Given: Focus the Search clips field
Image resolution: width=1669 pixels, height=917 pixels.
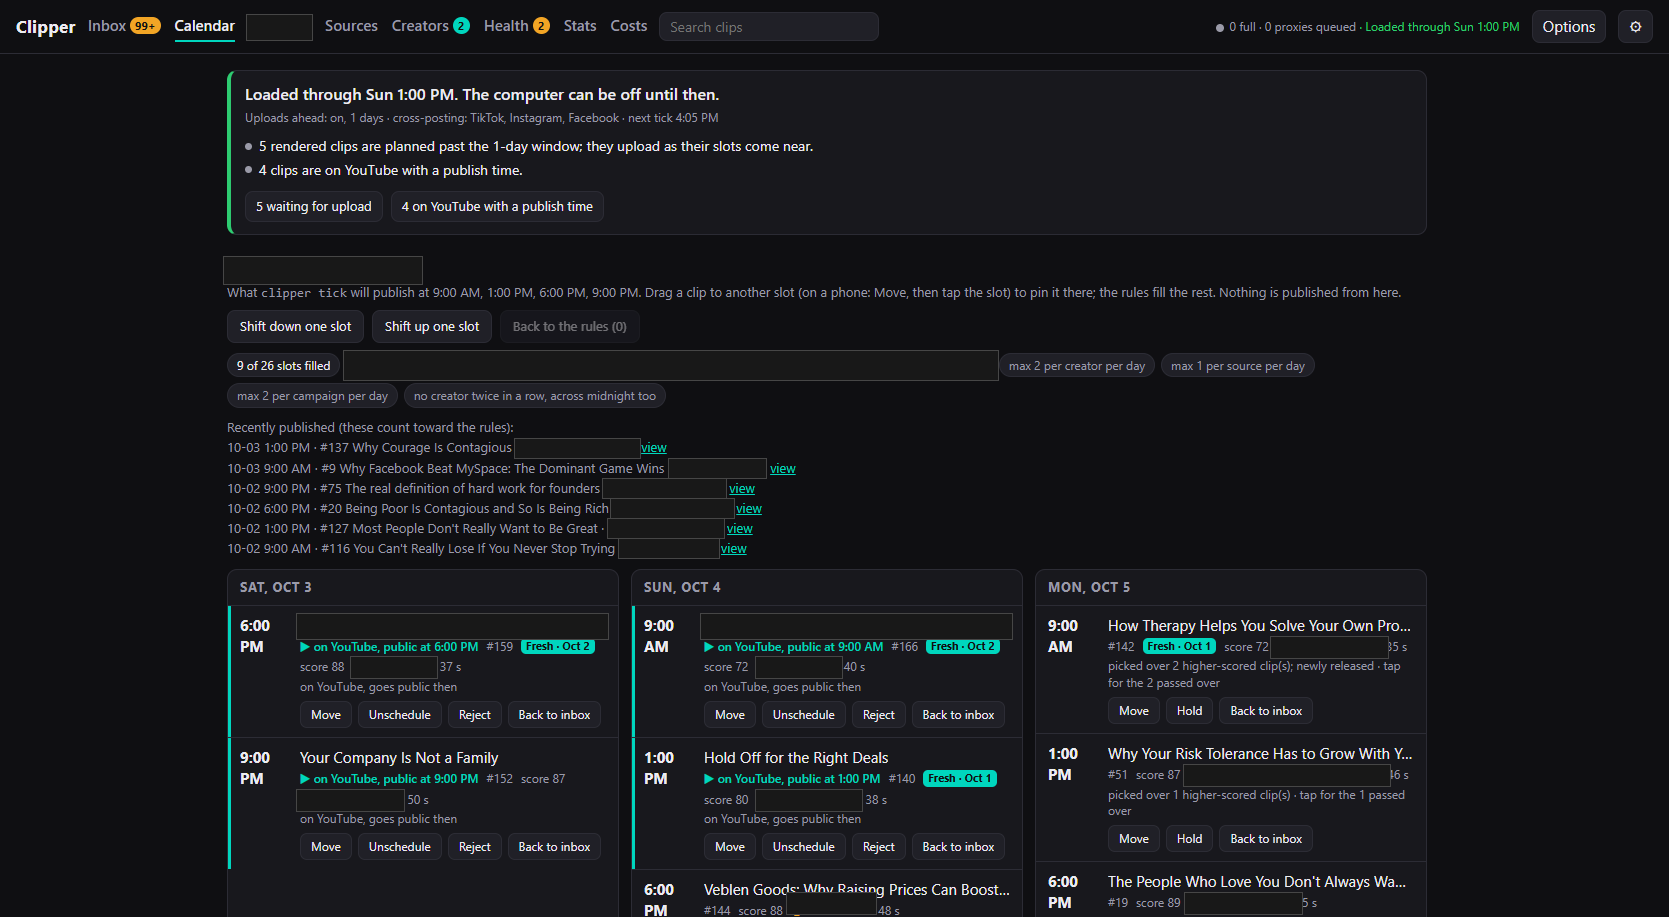Looking at the screenshot, I should pos(768,27).
